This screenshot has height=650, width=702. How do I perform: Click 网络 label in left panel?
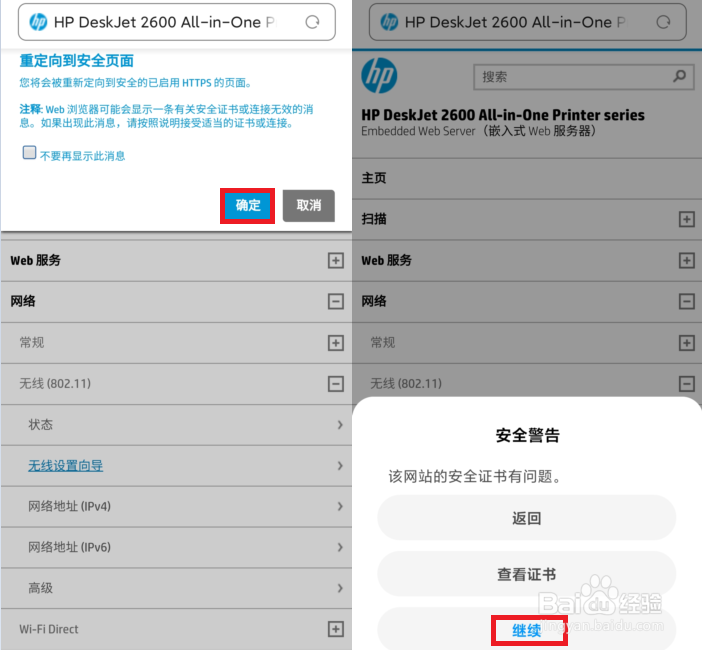pyautogui.click(x=23, y=301)
